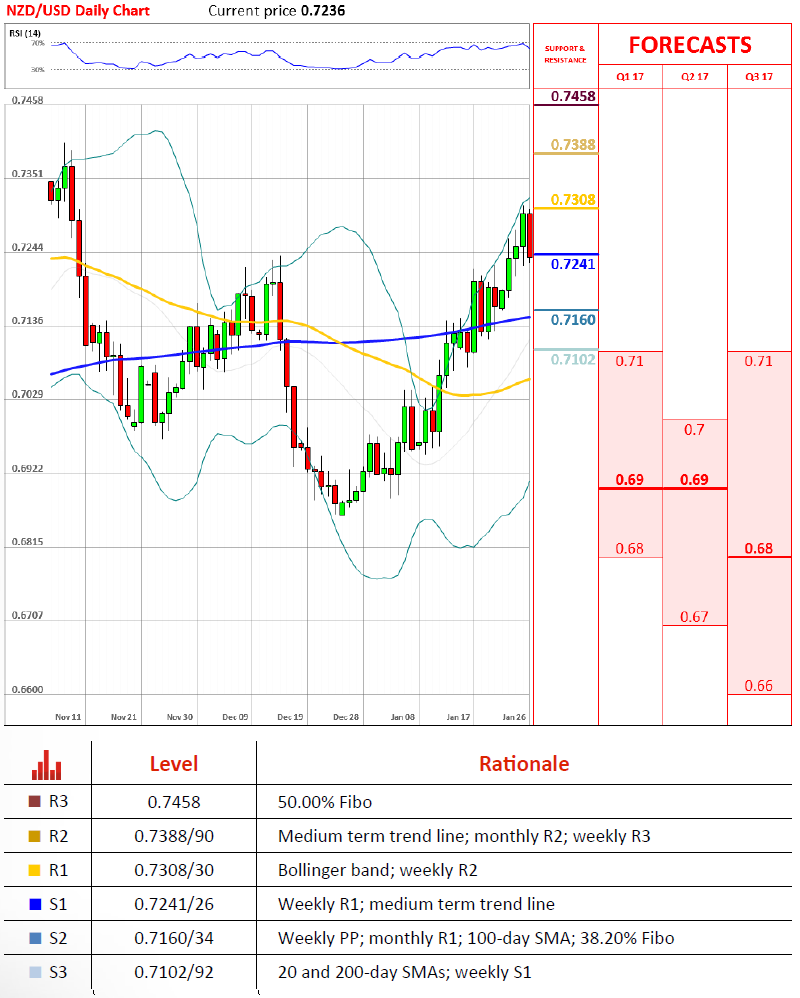Click the 0.7102 support level marker
This screenshot has height=998, width=800.
click(x=573, y=360)
